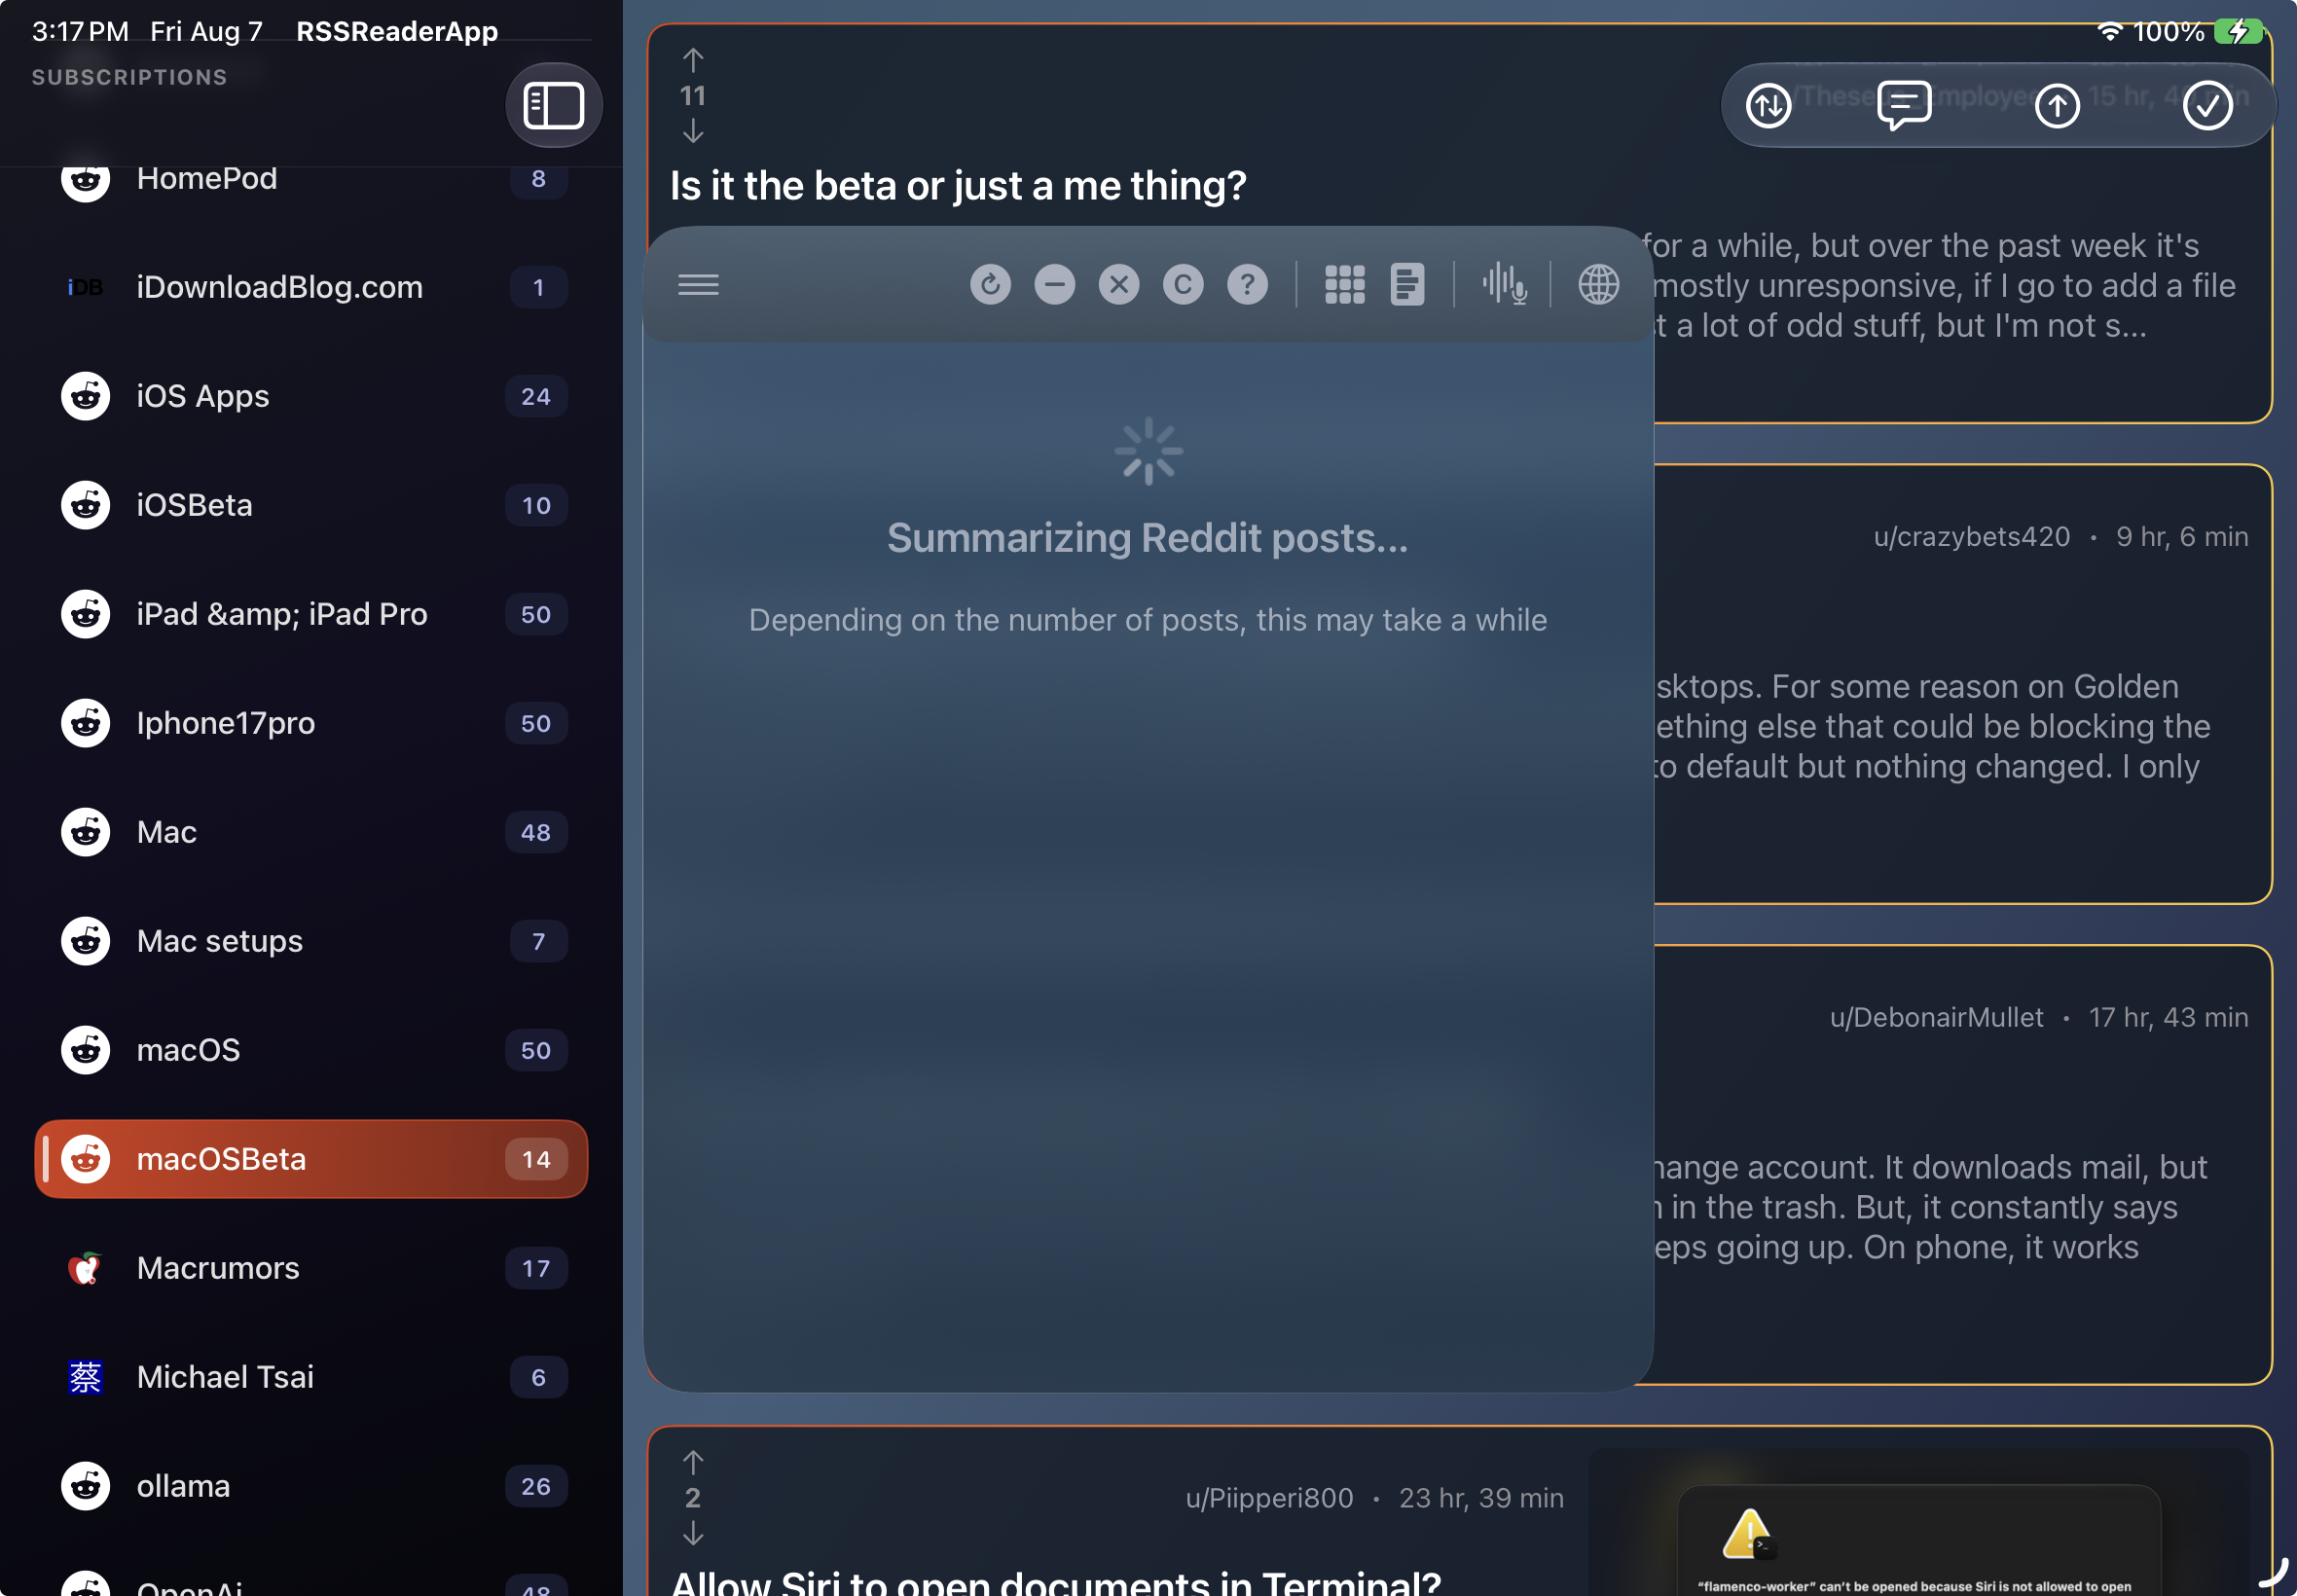Open the summary panel hamburger menu
The image size is (2297, 1596).
click(x=698, y=285)
